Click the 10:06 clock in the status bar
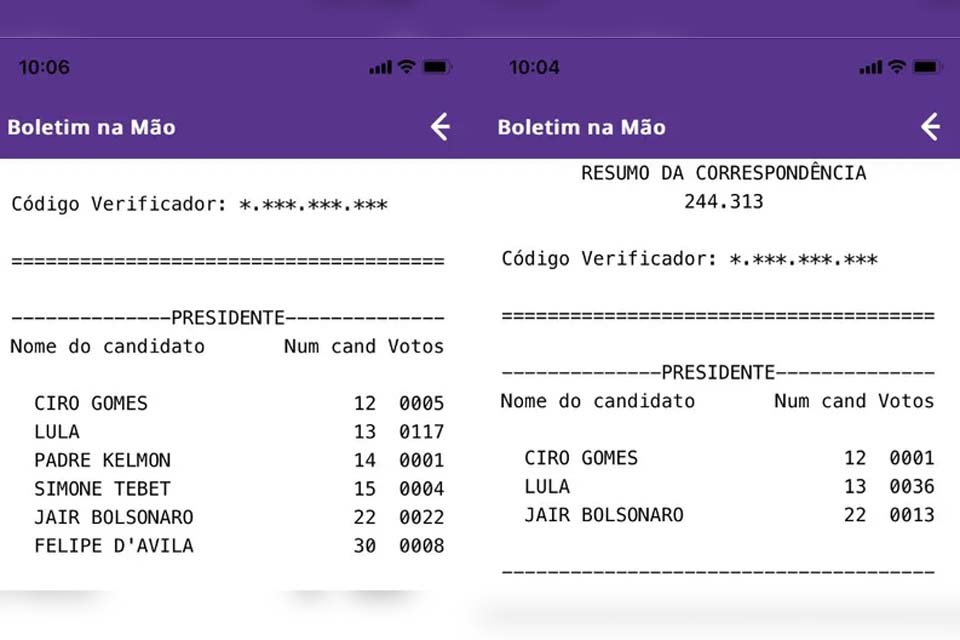This screenshot has height=640, width=960. 44,68
